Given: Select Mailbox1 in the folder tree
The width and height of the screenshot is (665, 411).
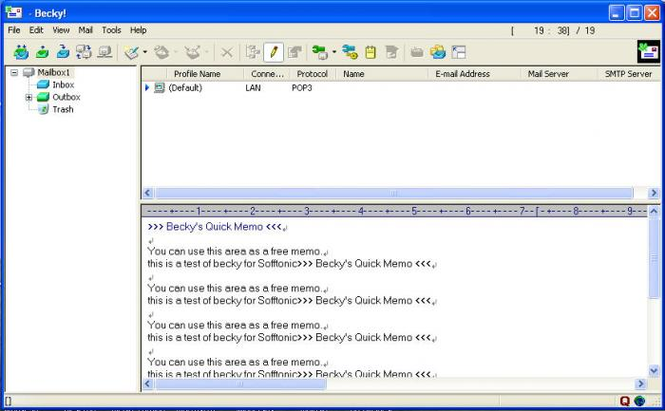Looking at the screenshot, I should point(53,73).
